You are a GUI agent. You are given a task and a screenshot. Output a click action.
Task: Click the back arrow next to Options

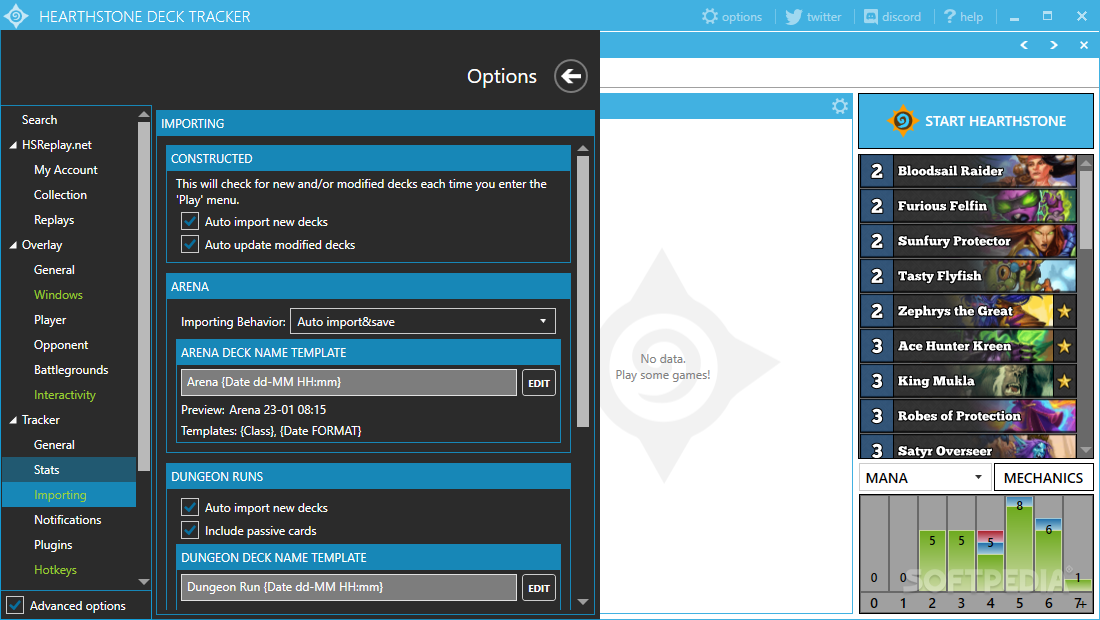(571, 76)
